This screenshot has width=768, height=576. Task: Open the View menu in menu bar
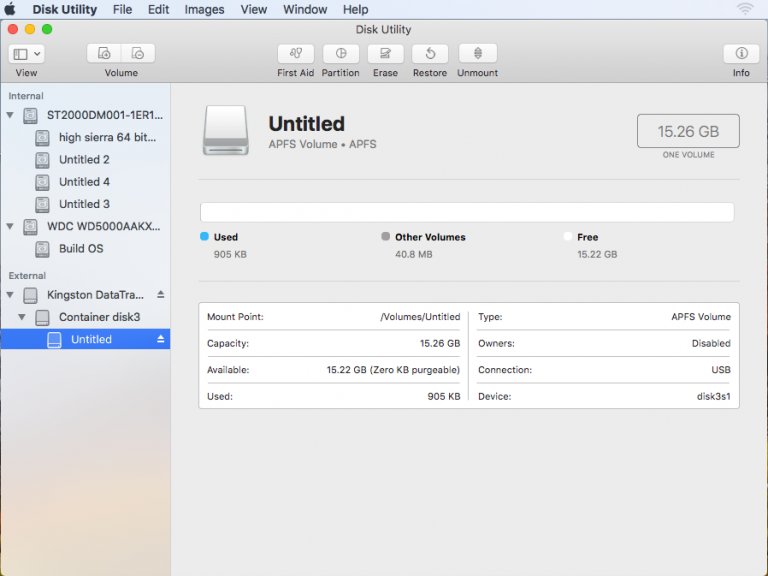(253, 9)
